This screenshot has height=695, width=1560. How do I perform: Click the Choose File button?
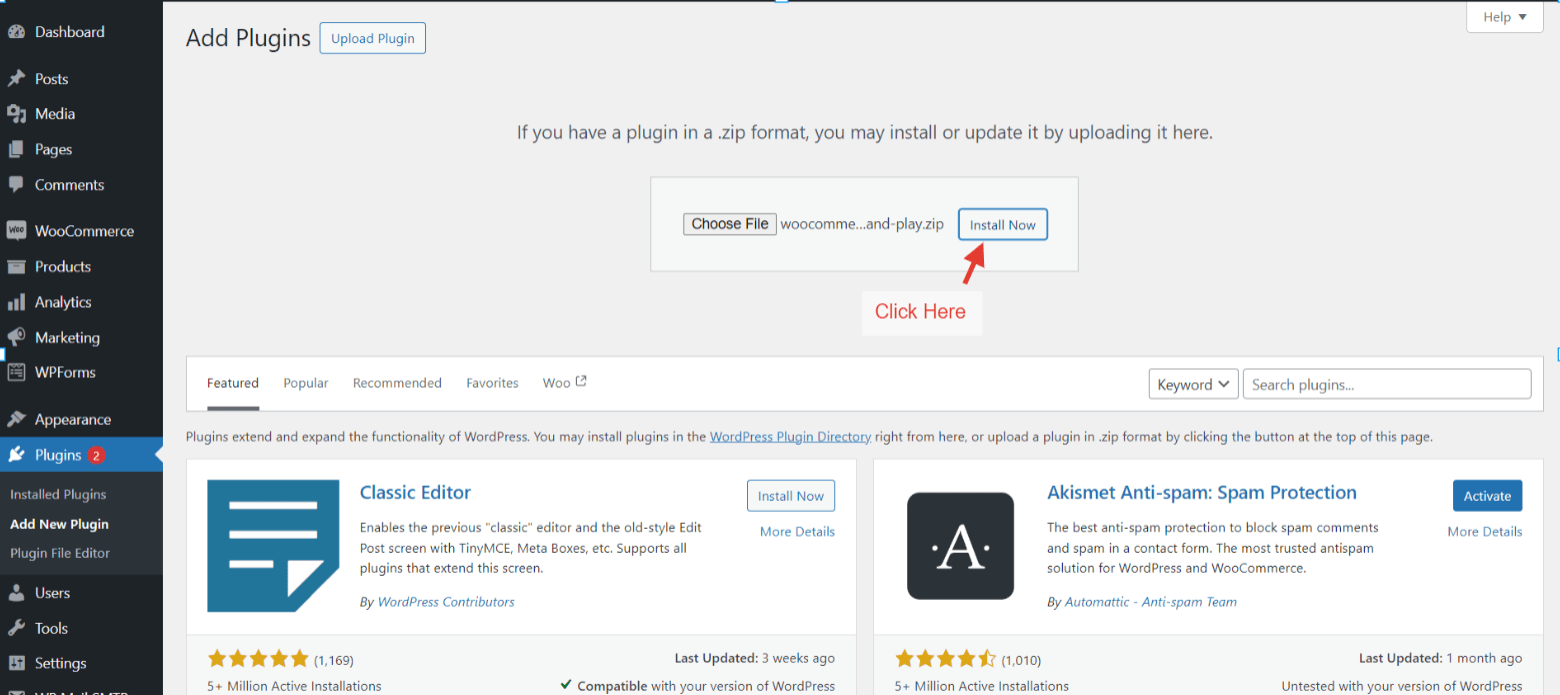pos(730,224)
